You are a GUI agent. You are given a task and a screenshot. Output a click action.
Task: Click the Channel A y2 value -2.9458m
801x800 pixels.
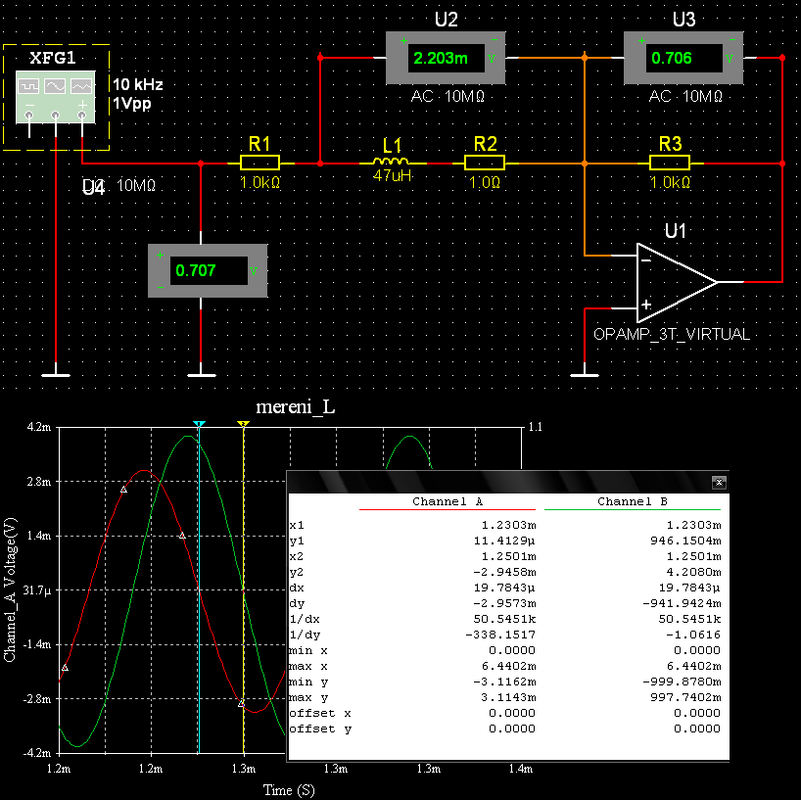click(x=505, y=572)
